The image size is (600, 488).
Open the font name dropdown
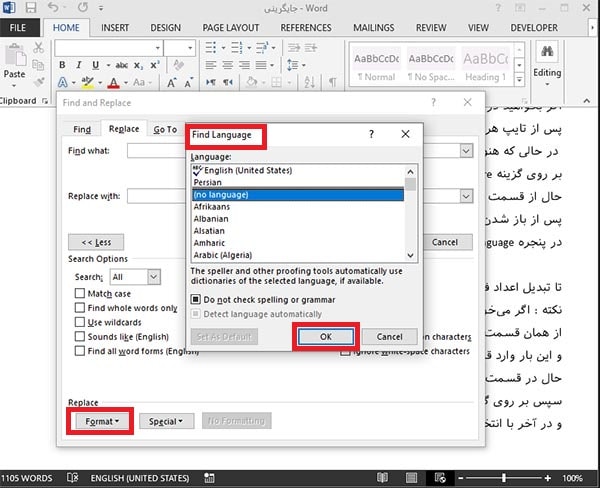pyautogui.click(x=158, y=48)
